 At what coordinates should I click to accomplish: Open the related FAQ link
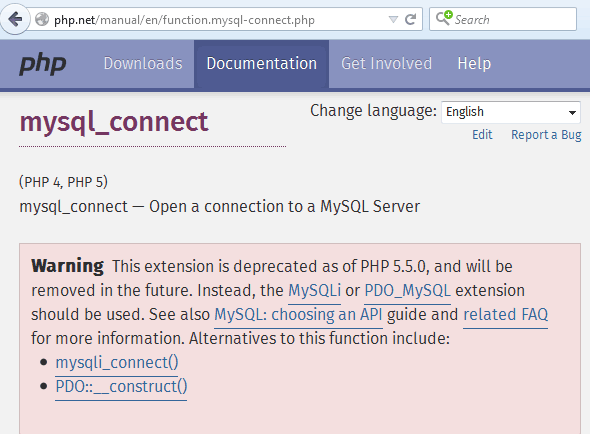[505, 315]
